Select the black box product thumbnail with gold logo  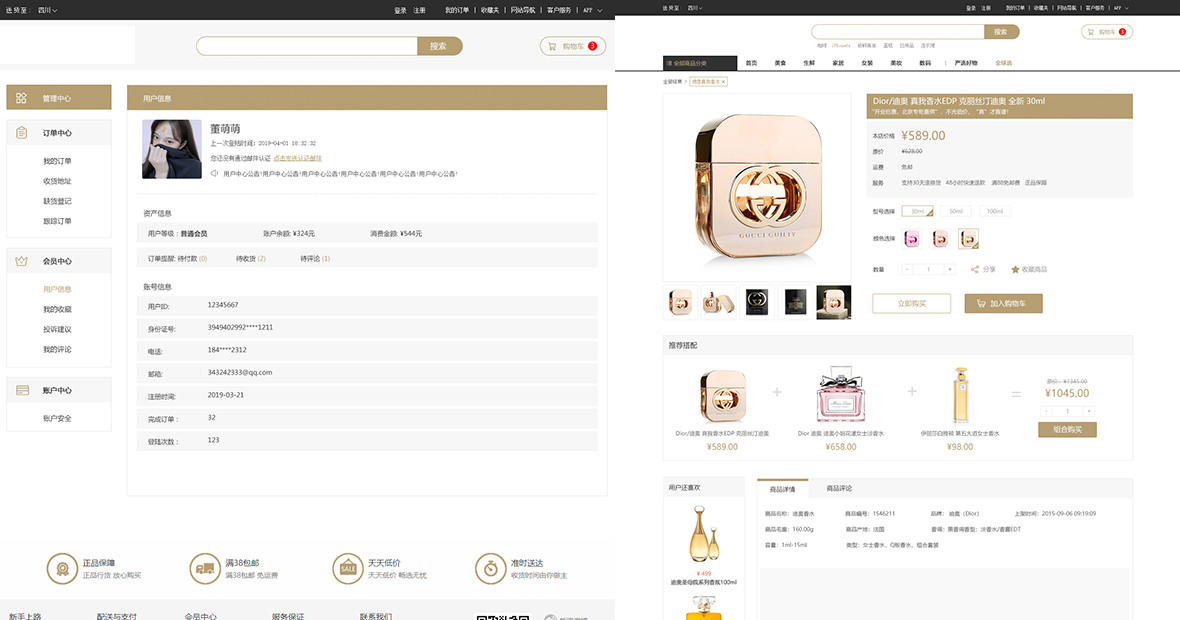coord(757,302)
